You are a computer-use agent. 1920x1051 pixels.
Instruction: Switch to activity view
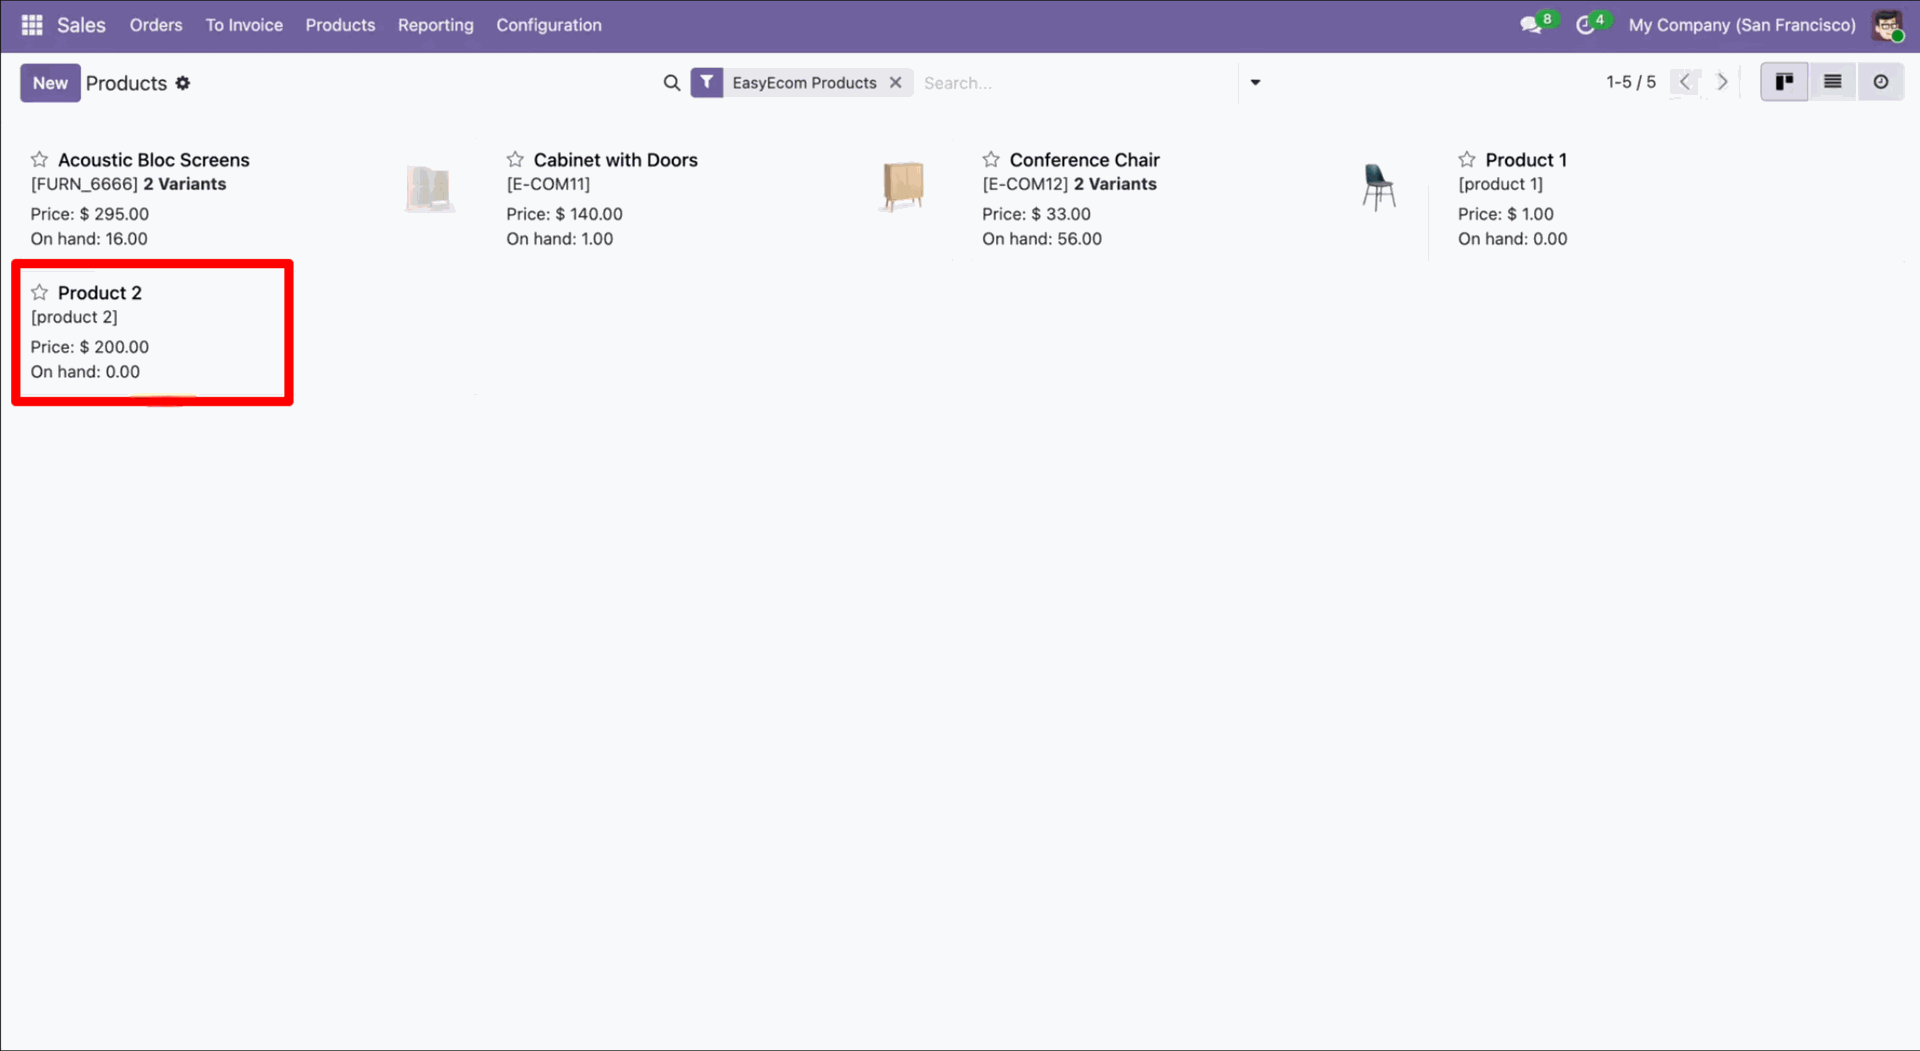pos(1881,82)
